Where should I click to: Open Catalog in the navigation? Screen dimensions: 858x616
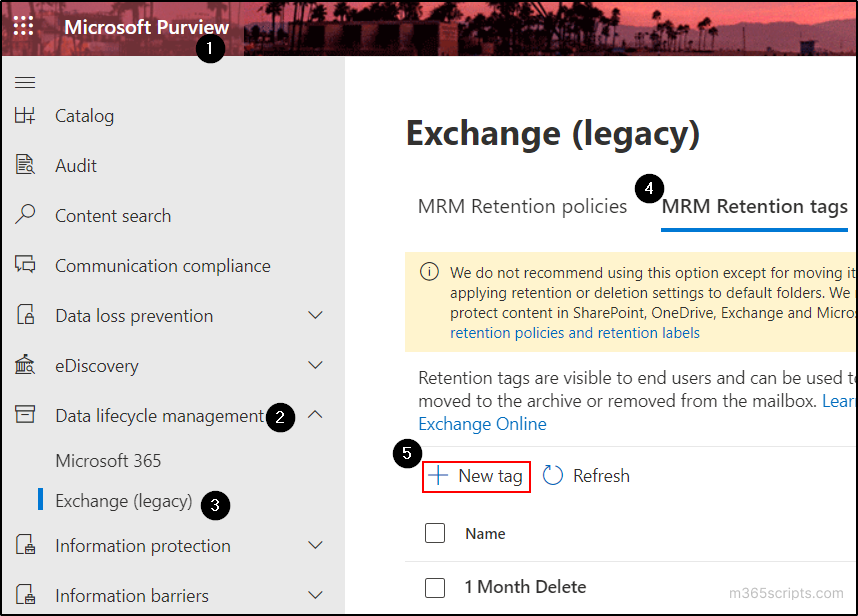pos(85,116)
